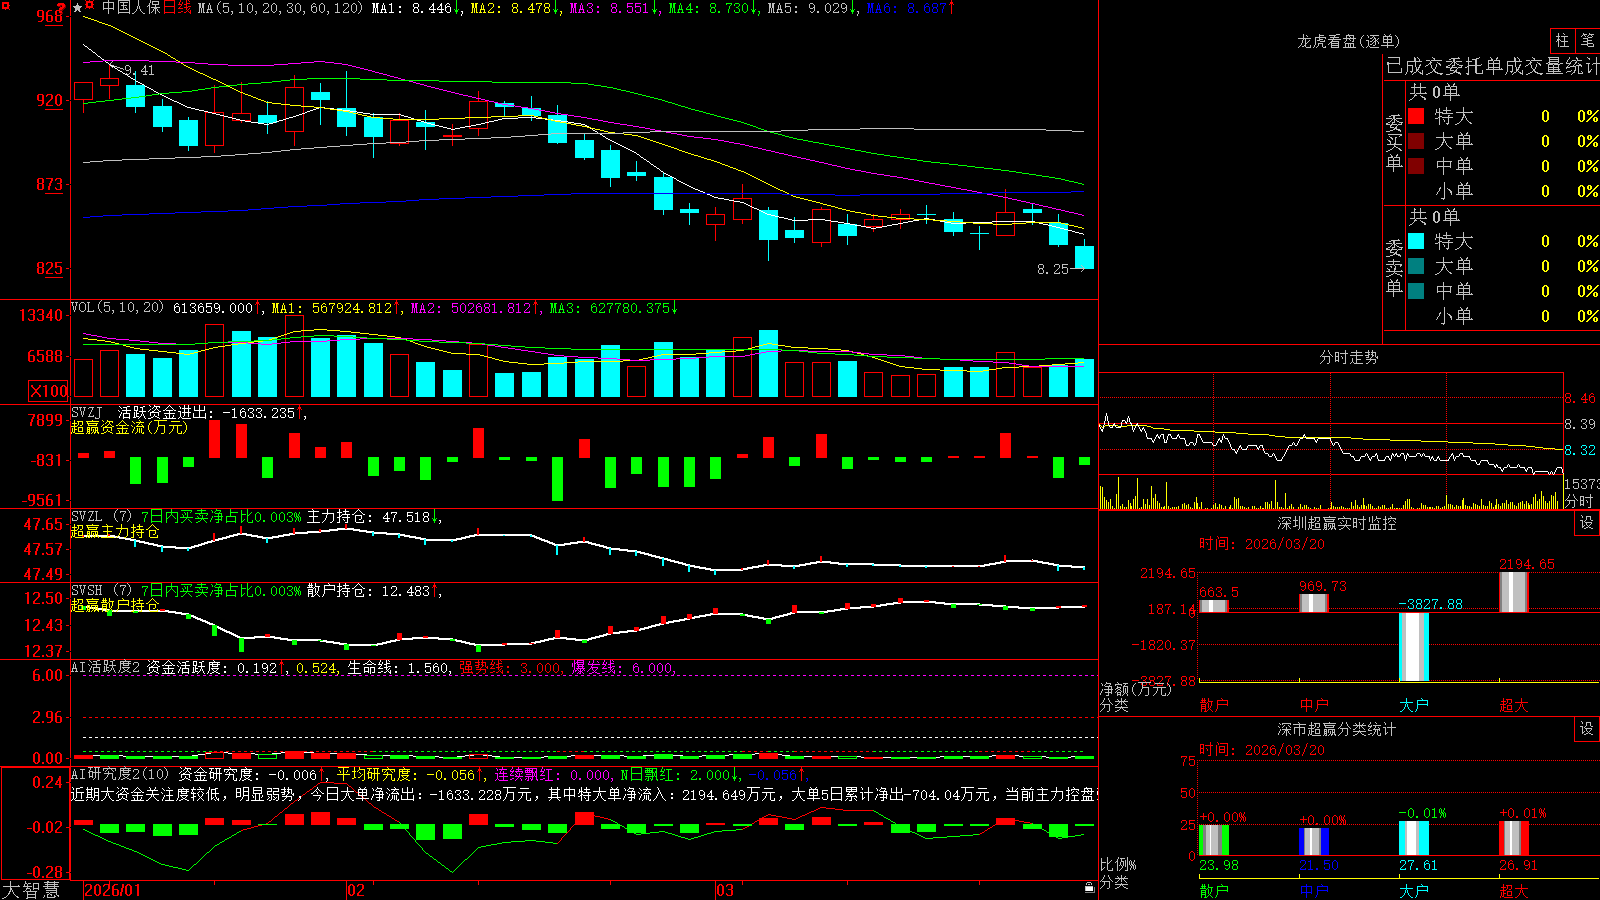This screenshot has height=900, width=1600.
Task: Open 设 settings for 深市超赢分类统计
Action: click(1587, 729)
